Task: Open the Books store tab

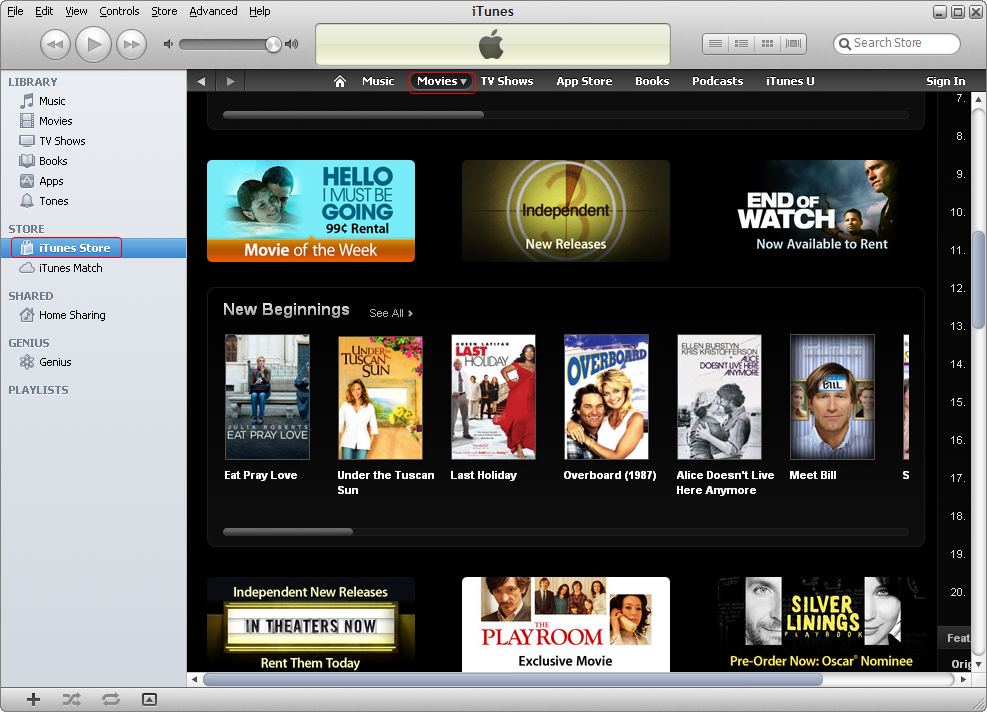Action: [652, 81]
